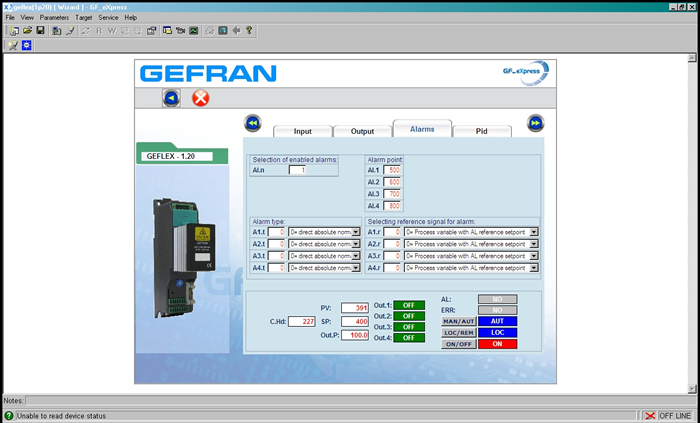Click the Out.P value field
The image size is (700, 423).
click(355, 335)
